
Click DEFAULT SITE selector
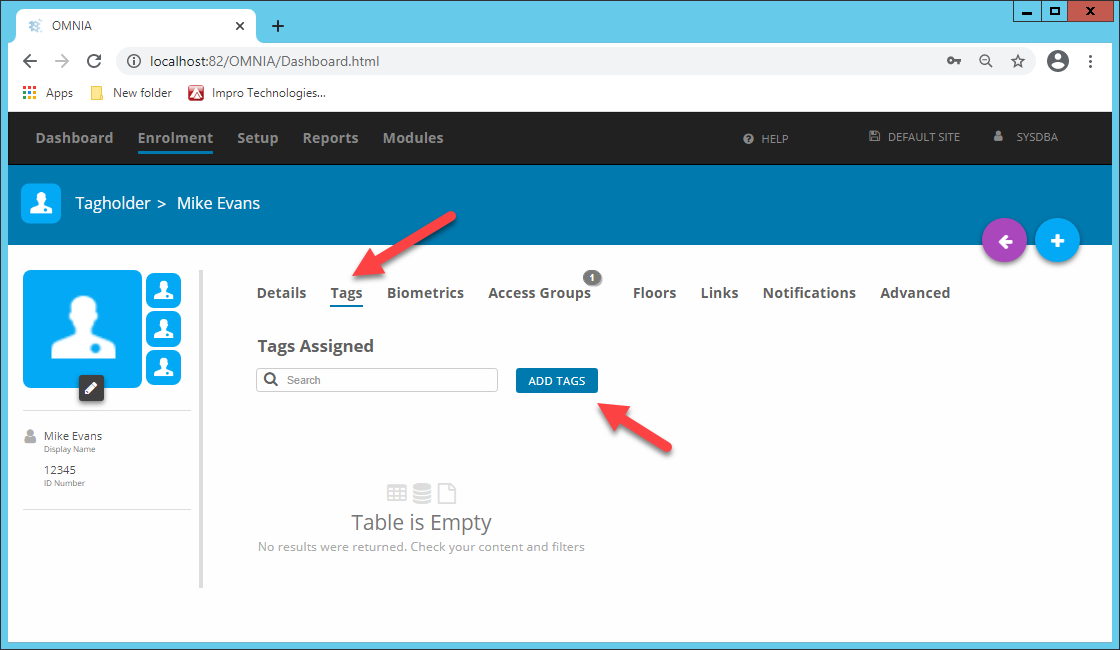914,136
